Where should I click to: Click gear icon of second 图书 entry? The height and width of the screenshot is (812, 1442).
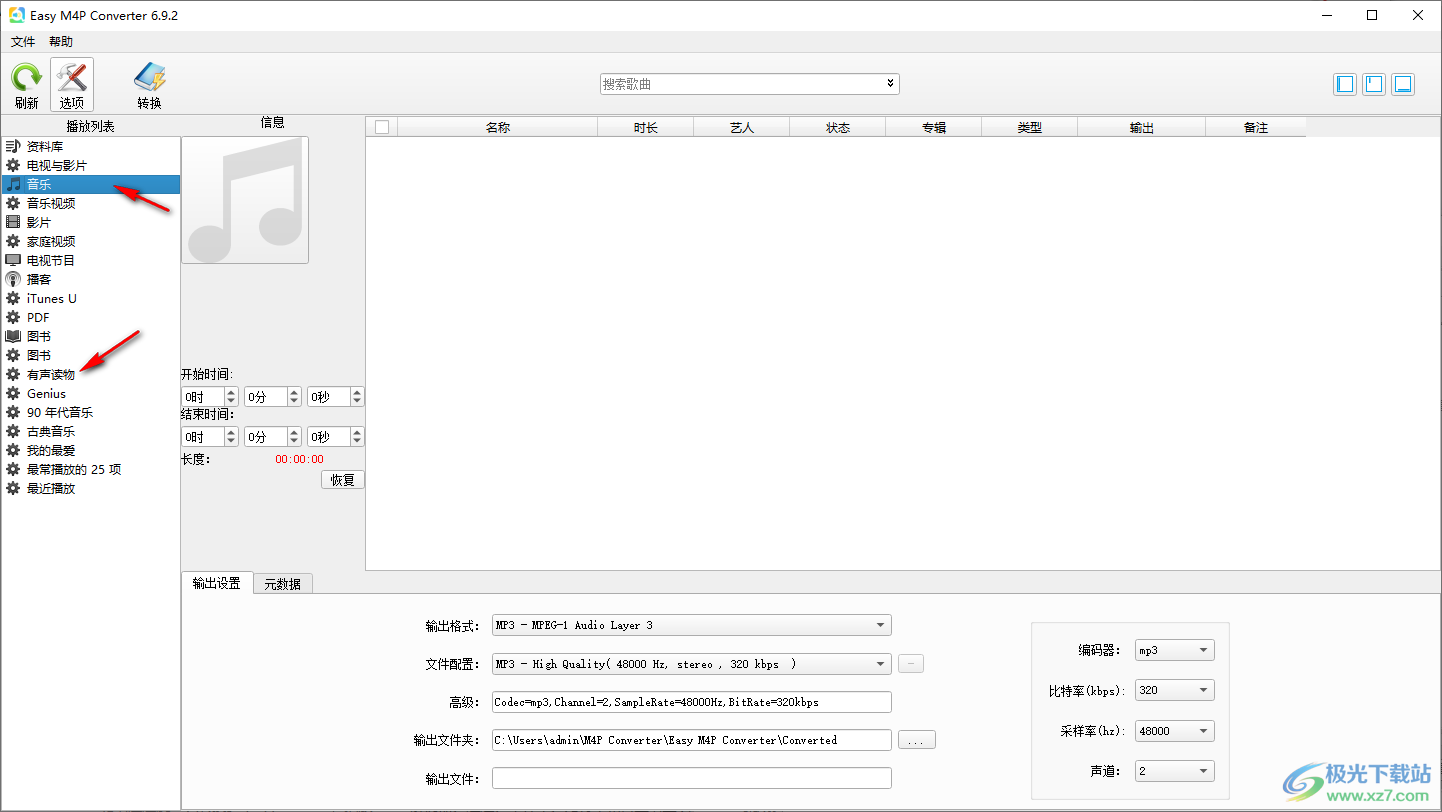click(x=13, y=355)
